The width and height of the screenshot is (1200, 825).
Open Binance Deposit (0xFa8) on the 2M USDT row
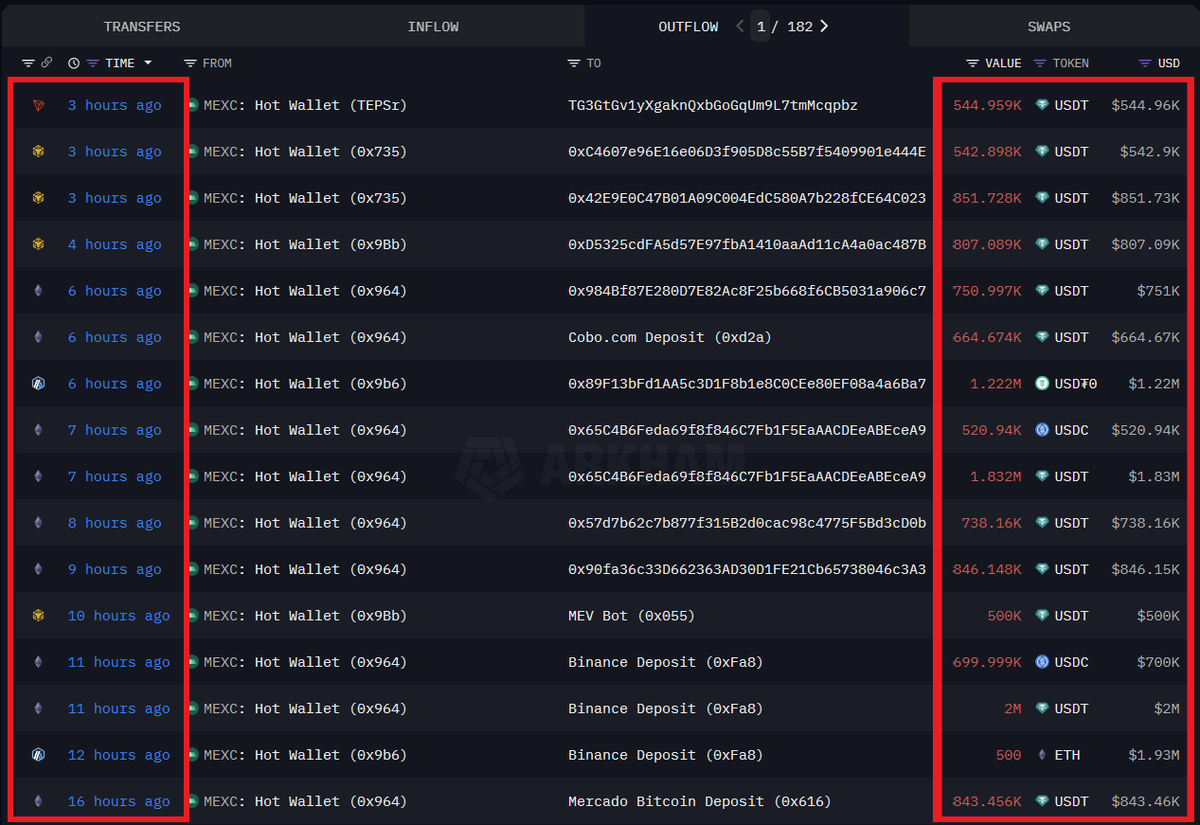pyautogui.click(x=666, y=708)
